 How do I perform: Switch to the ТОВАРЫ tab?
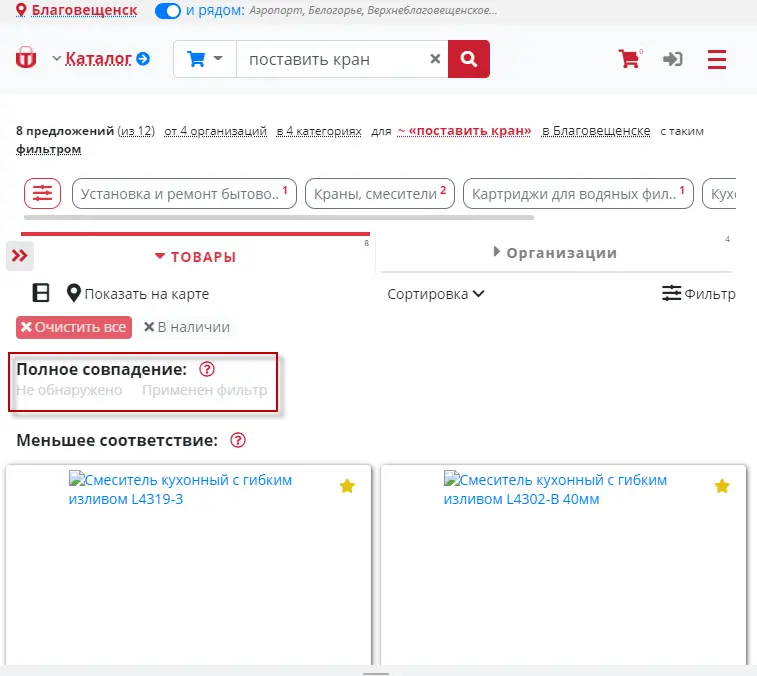[x=196, y=257]
